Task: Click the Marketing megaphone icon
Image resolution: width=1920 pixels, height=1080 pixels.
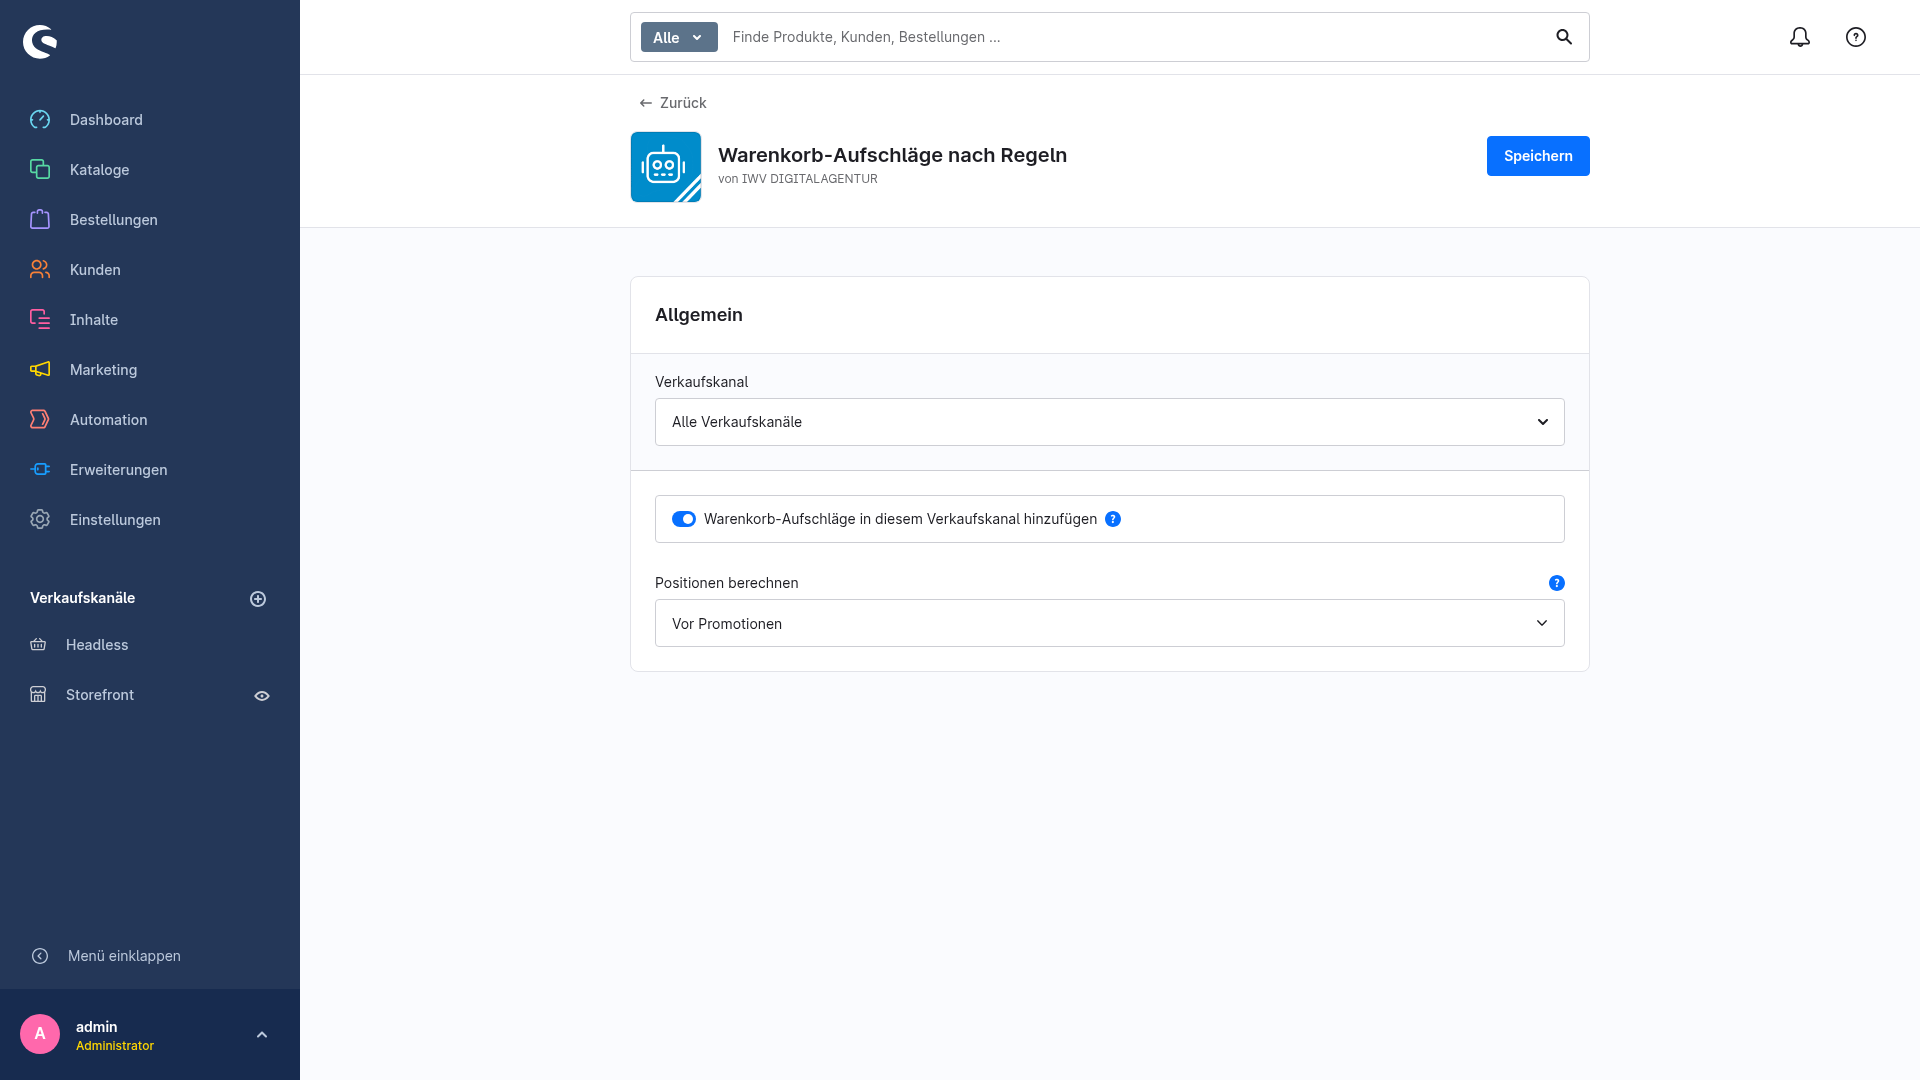Action: point(40,370)
